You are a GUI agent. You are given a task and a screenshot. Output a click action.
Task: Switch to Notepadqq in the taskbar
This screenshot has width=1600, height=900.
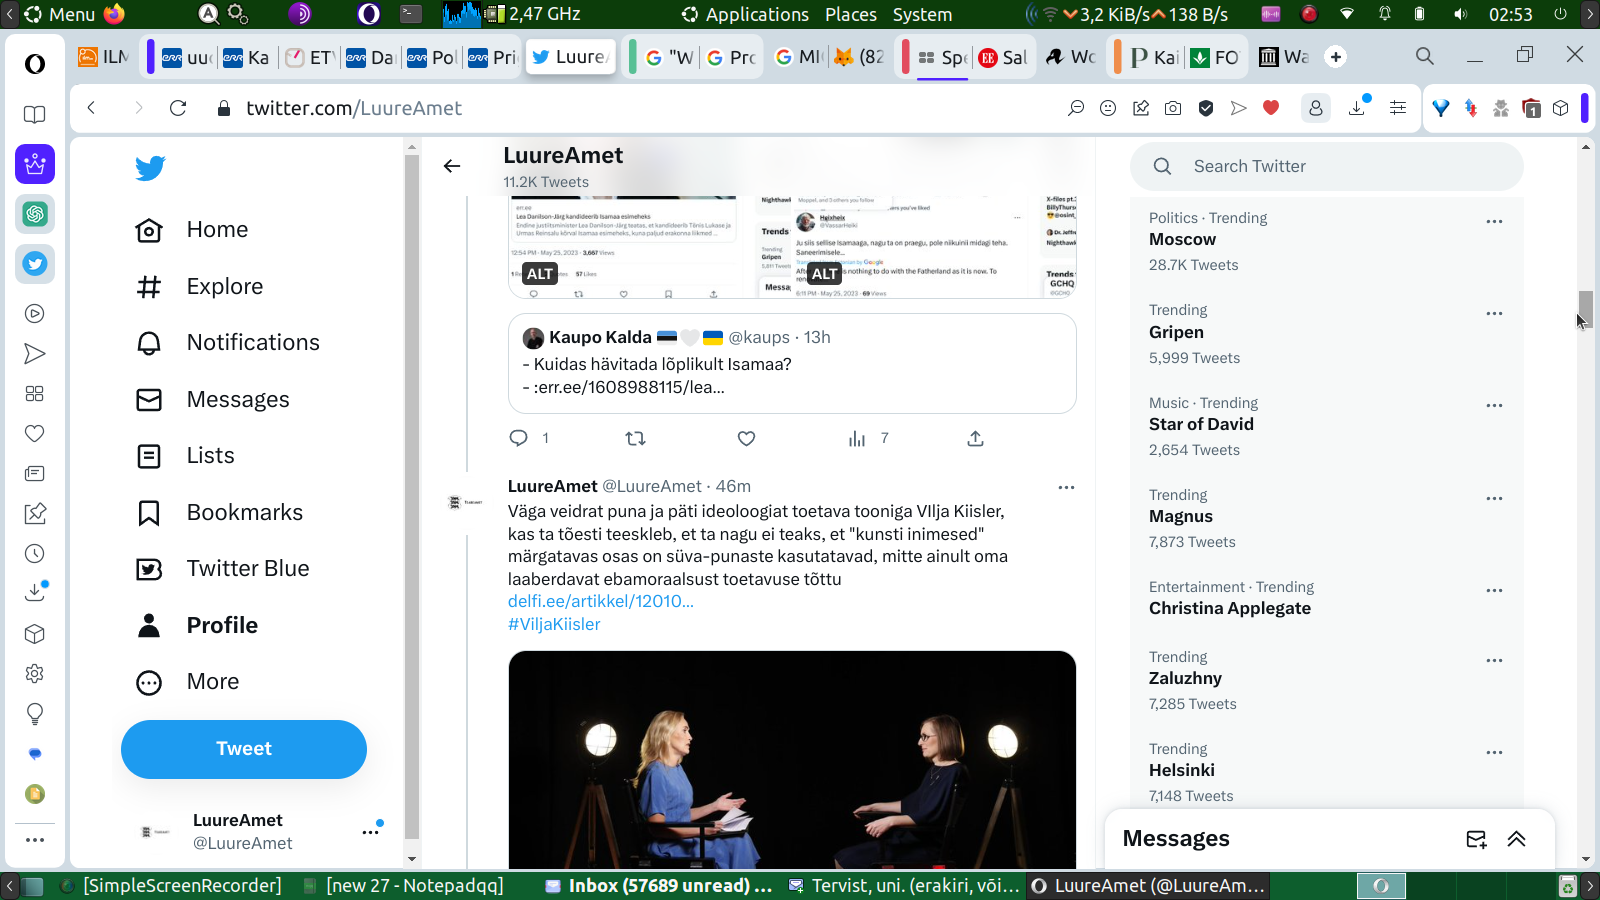[x=403, y=886]
